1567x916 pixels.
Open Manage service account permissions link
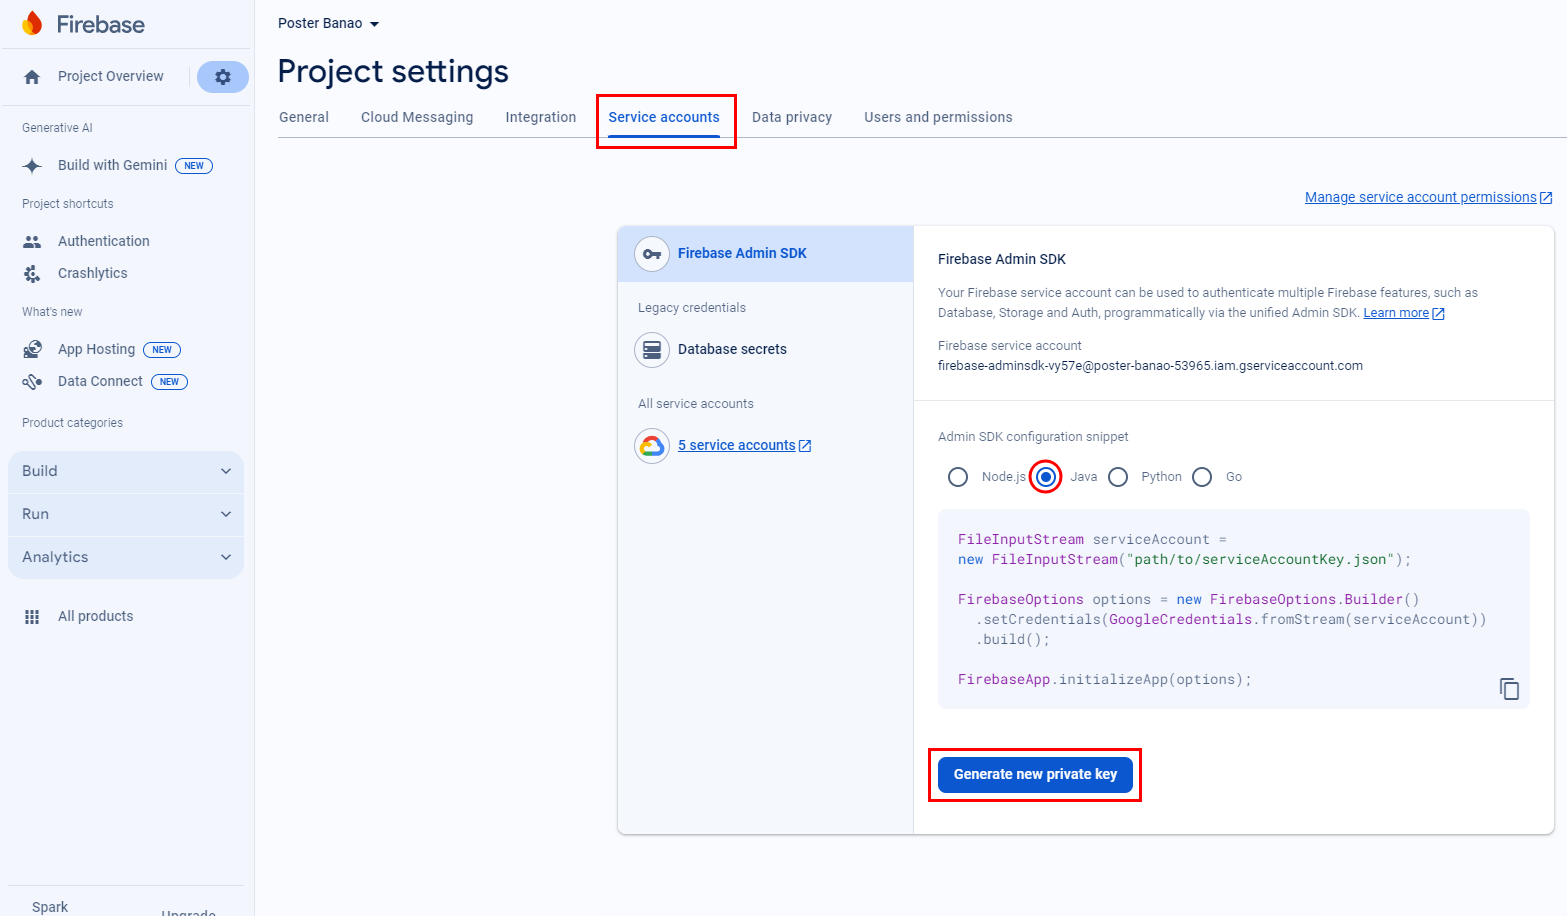pos(1420,198)
